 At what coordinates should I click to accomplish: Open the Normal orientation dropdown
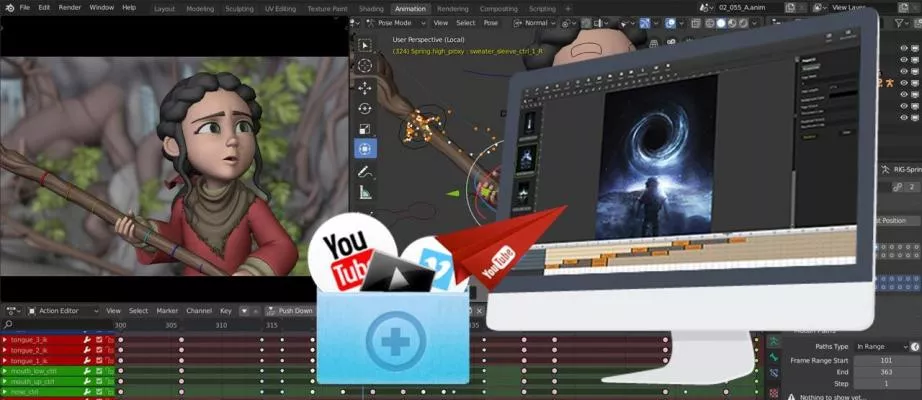[x=535, y=23]
